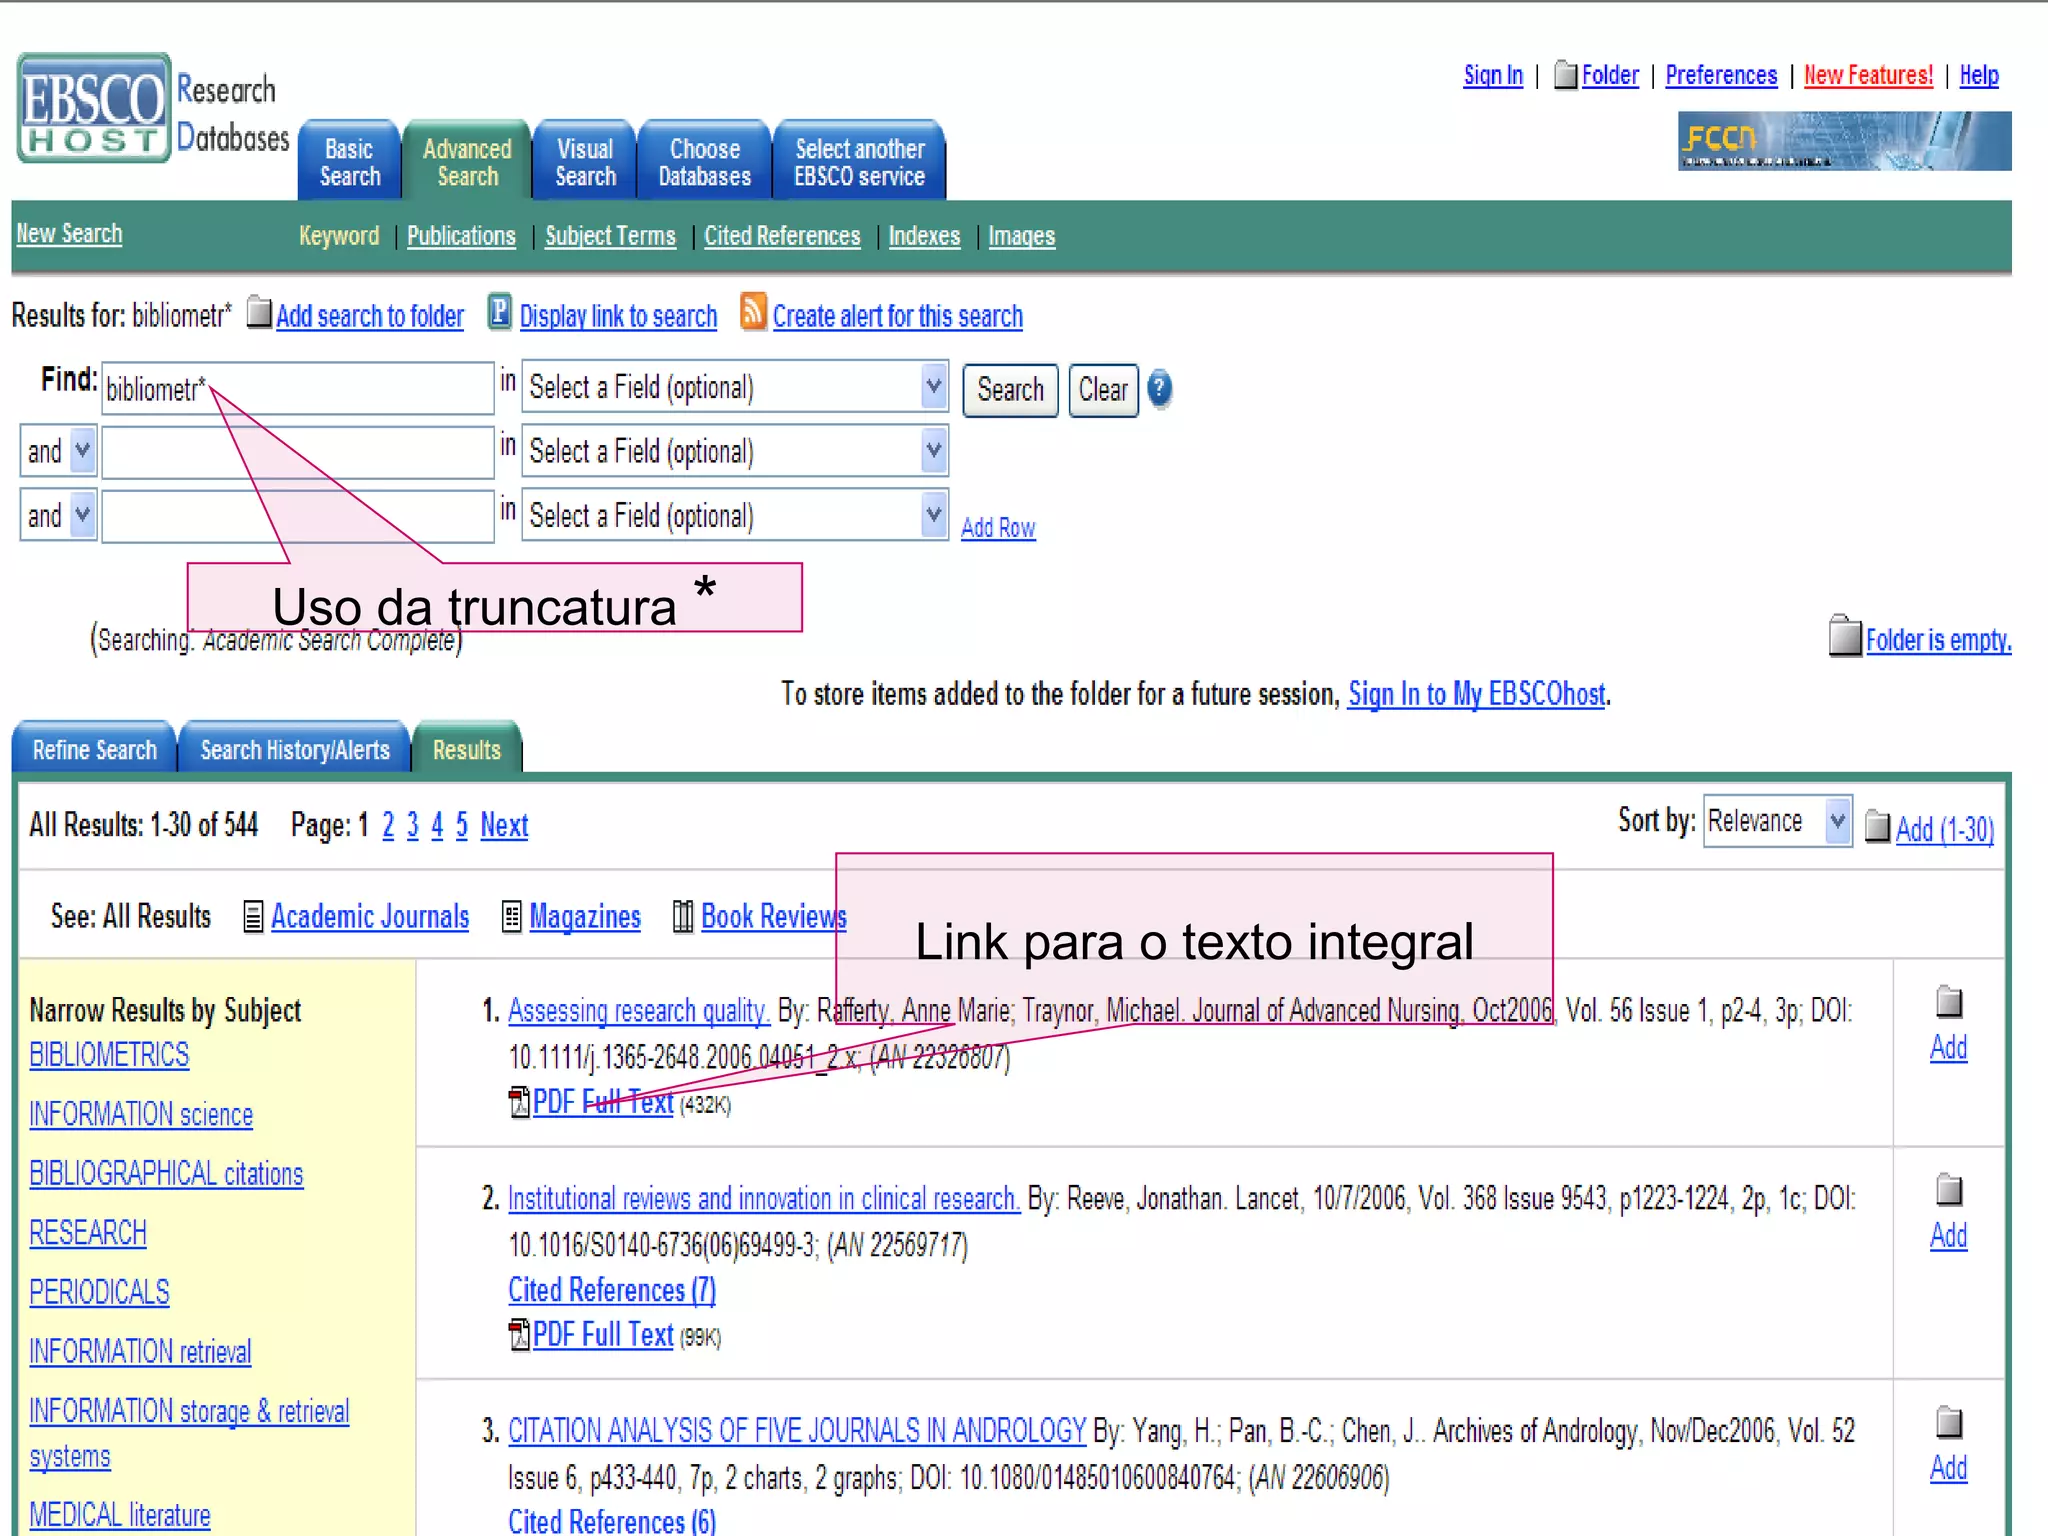Go to results page 5
The width and height of the screenshot is (2048, 1536).
click(x=461, y=825)
